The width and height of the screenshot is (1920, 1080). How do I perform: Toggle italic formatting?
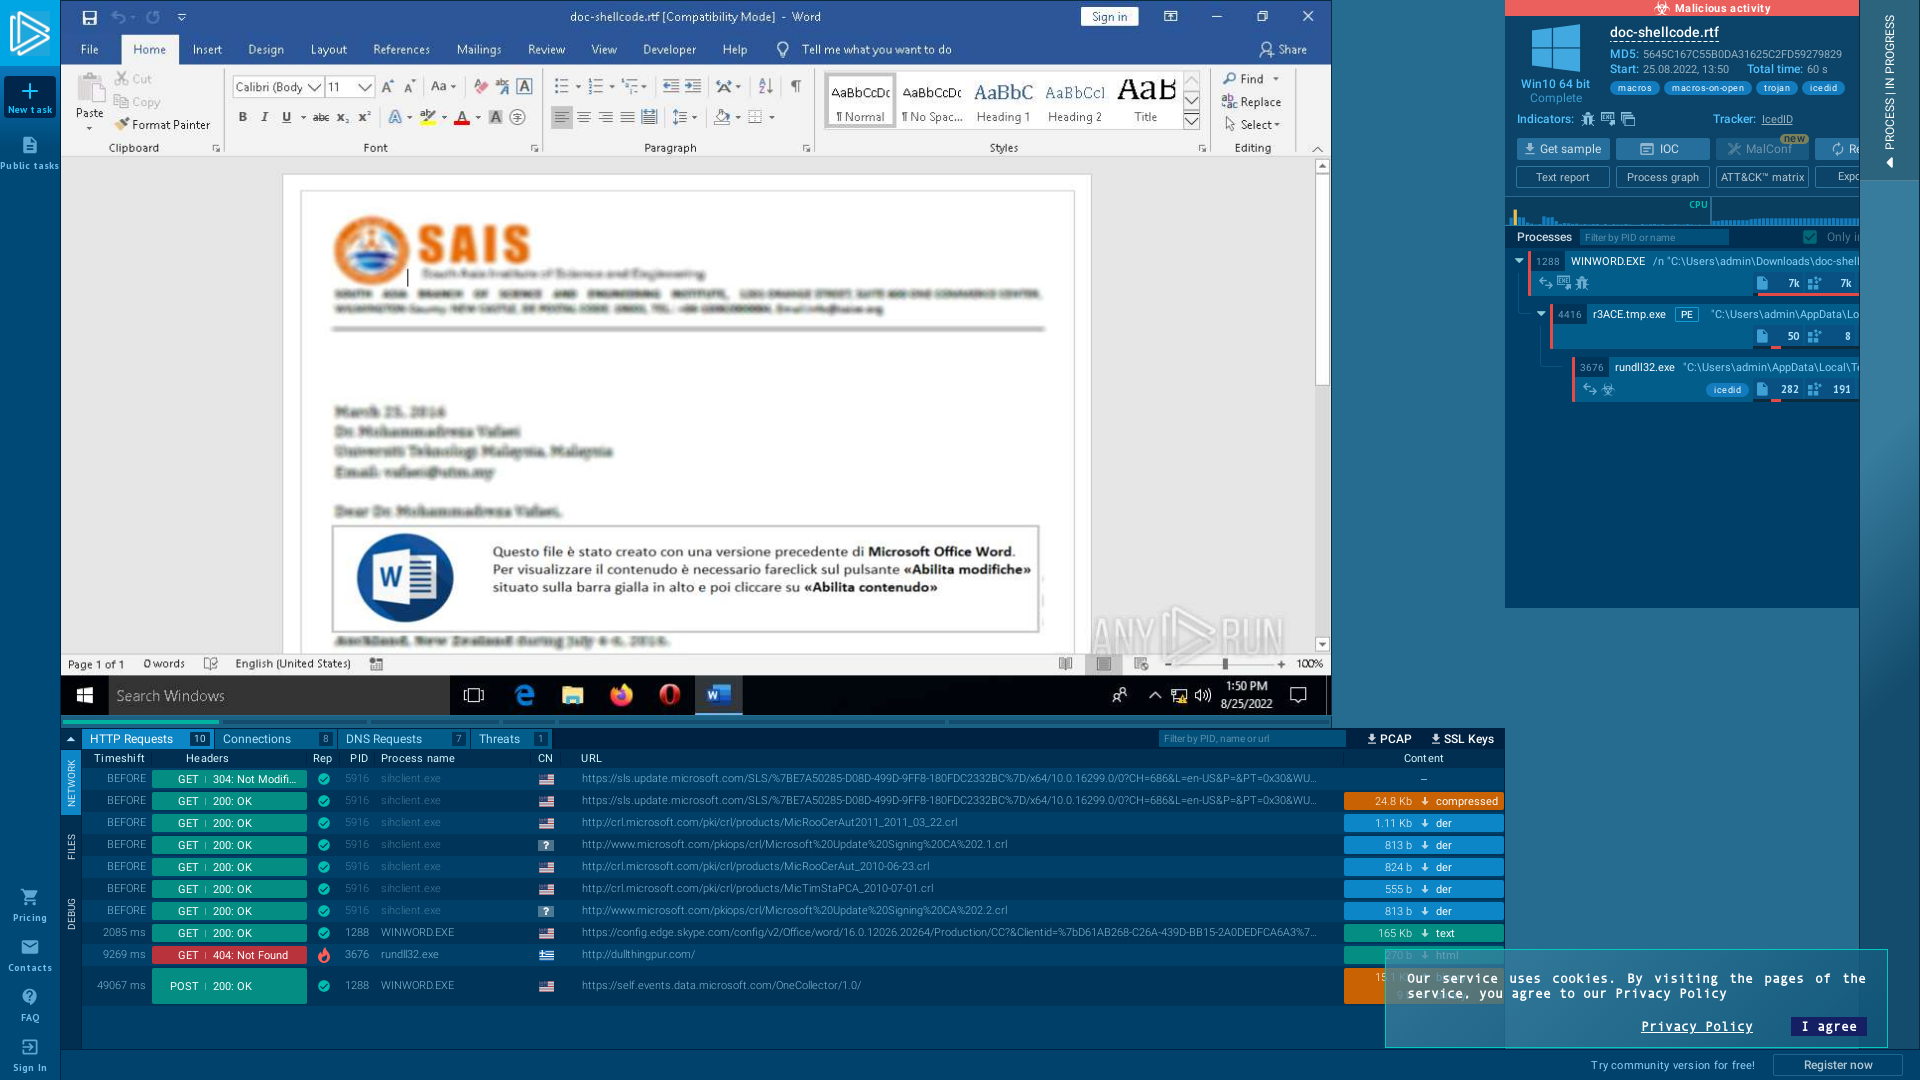coord(264,117)
